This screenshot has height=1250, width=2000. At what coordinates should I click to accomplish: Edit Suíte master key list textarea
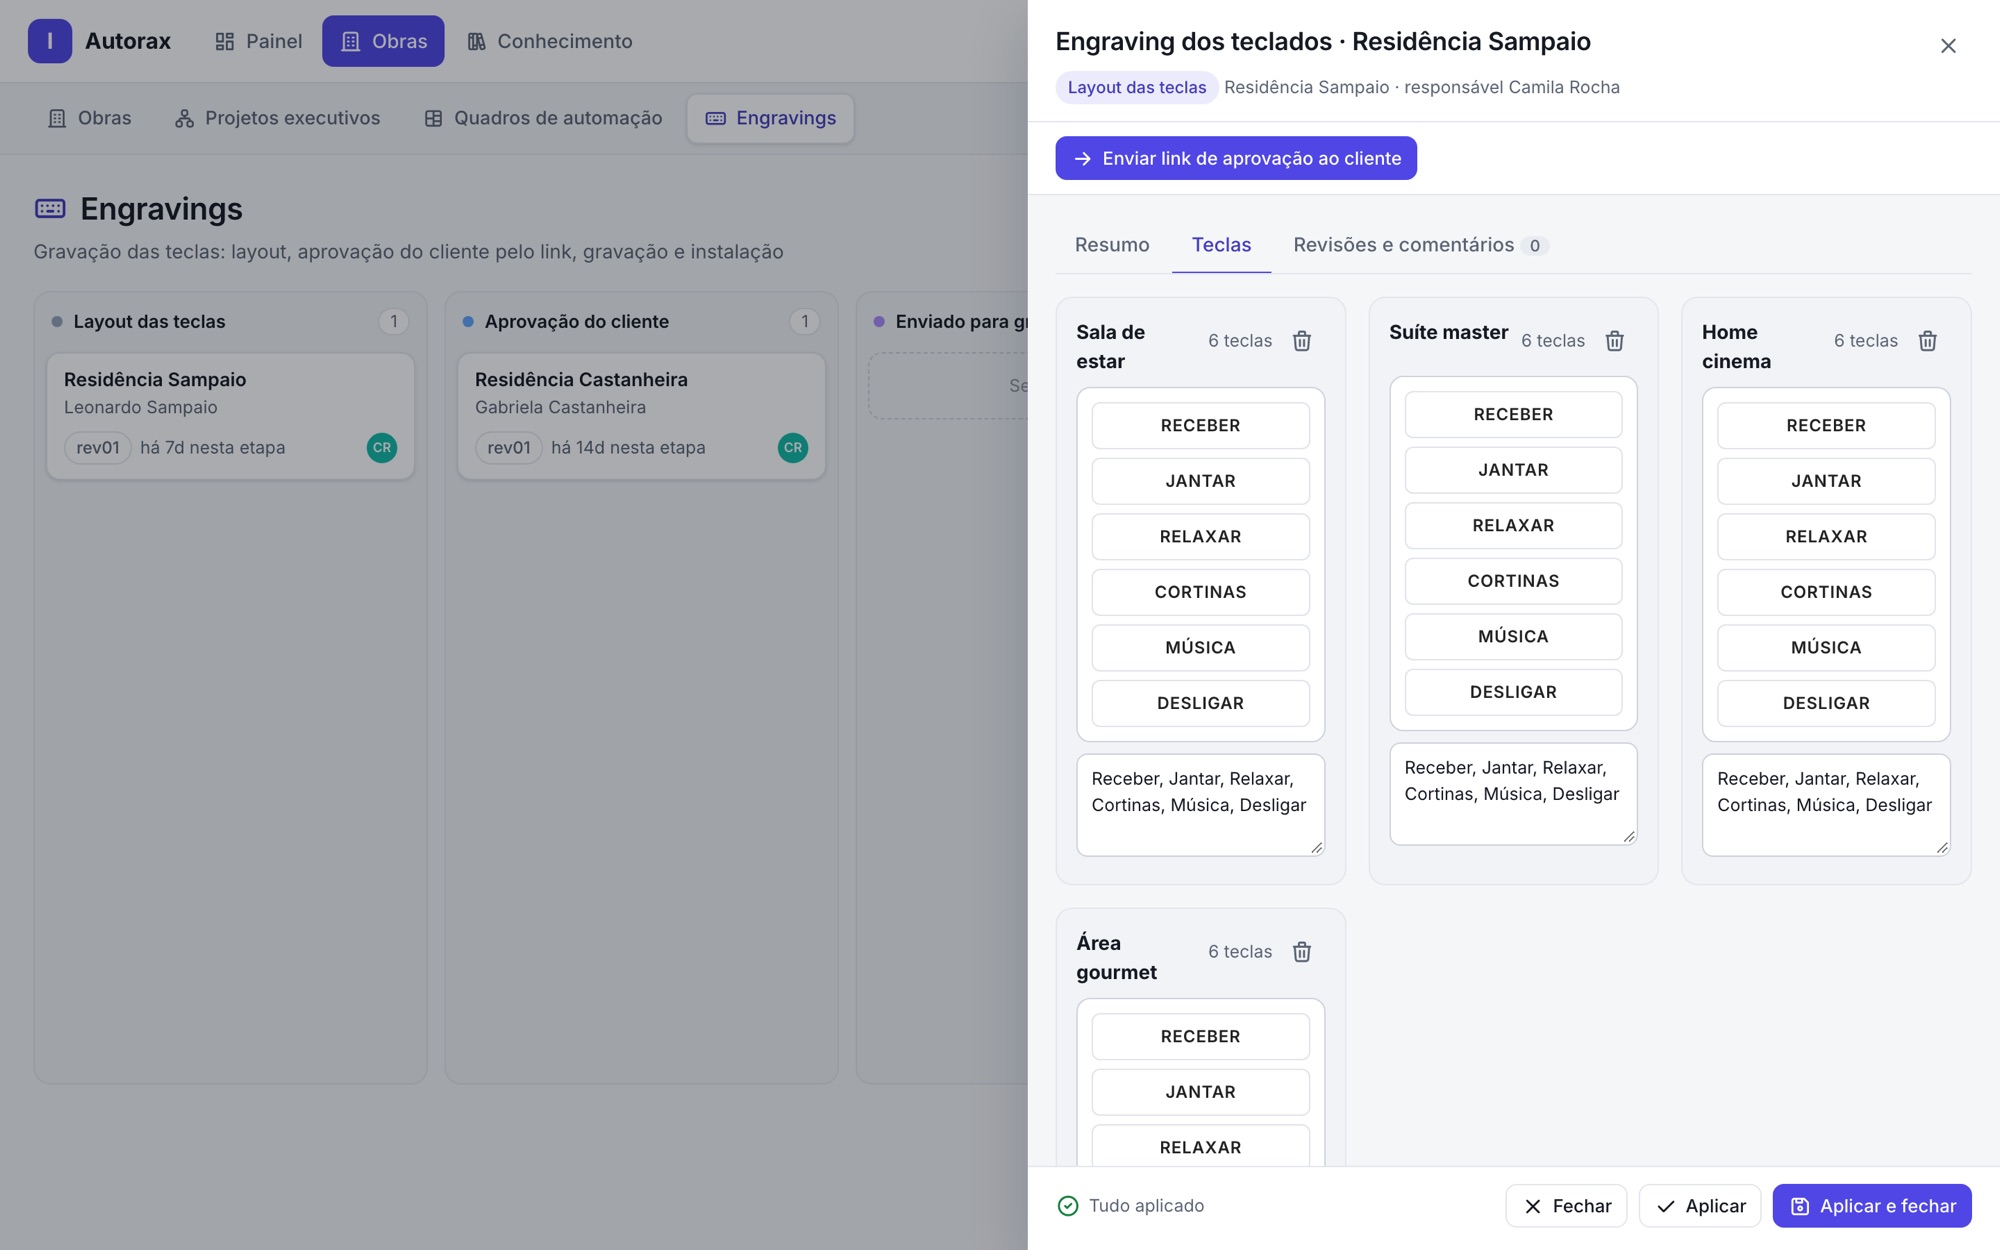coord(1513,794)
